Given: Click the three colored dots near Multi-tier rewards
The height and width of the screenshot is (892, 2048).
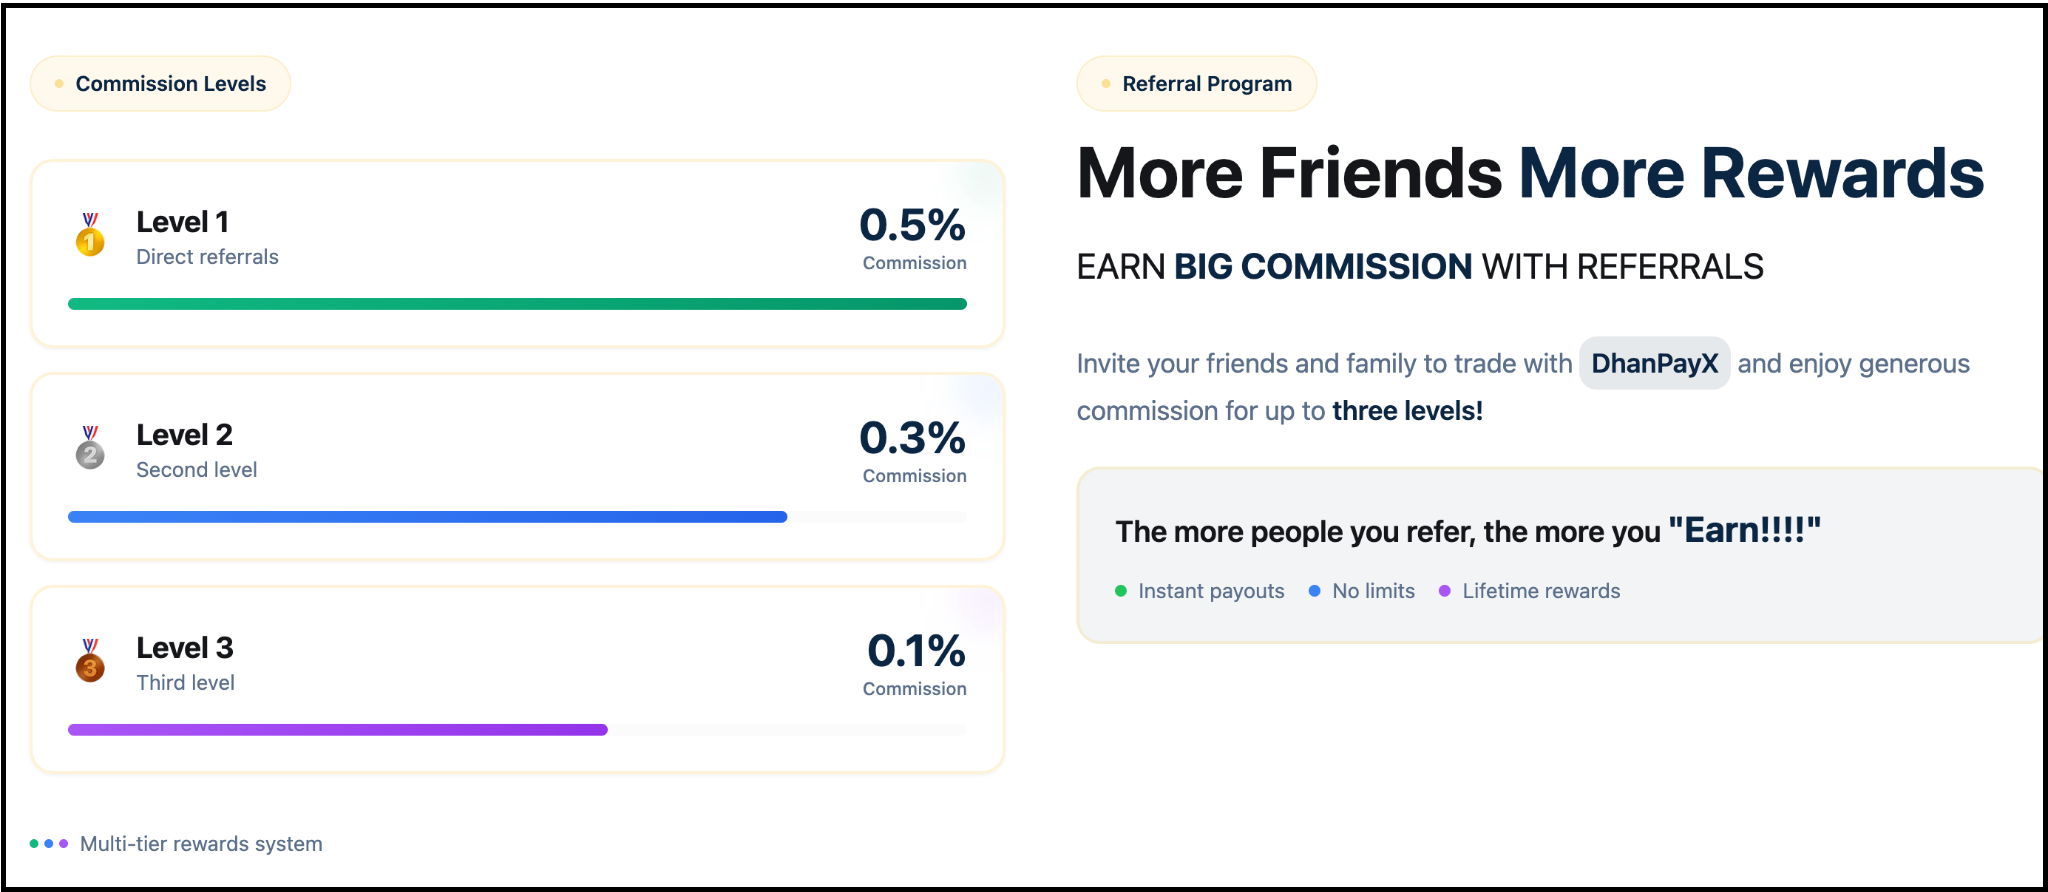Looking at the screenshot, I should tap(49, 844).
